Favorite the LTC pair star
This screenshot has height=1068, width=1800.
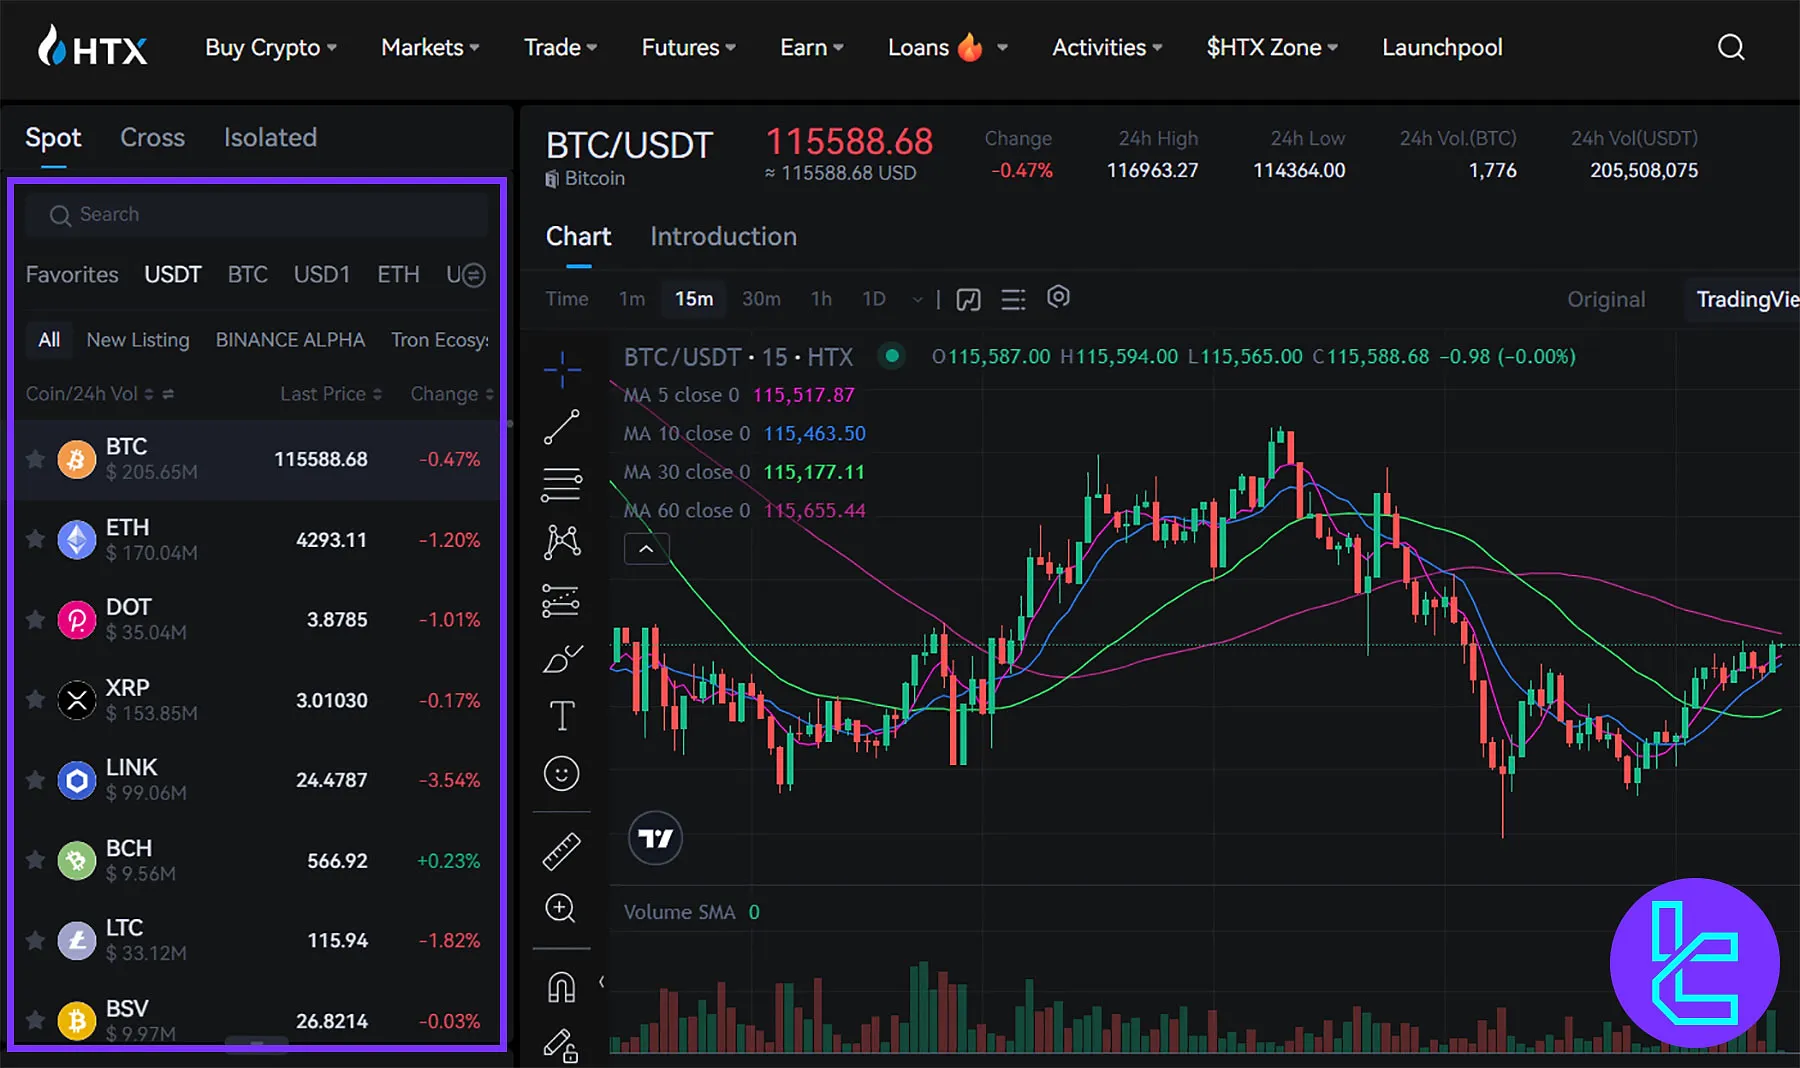click(x=35, y=940)
